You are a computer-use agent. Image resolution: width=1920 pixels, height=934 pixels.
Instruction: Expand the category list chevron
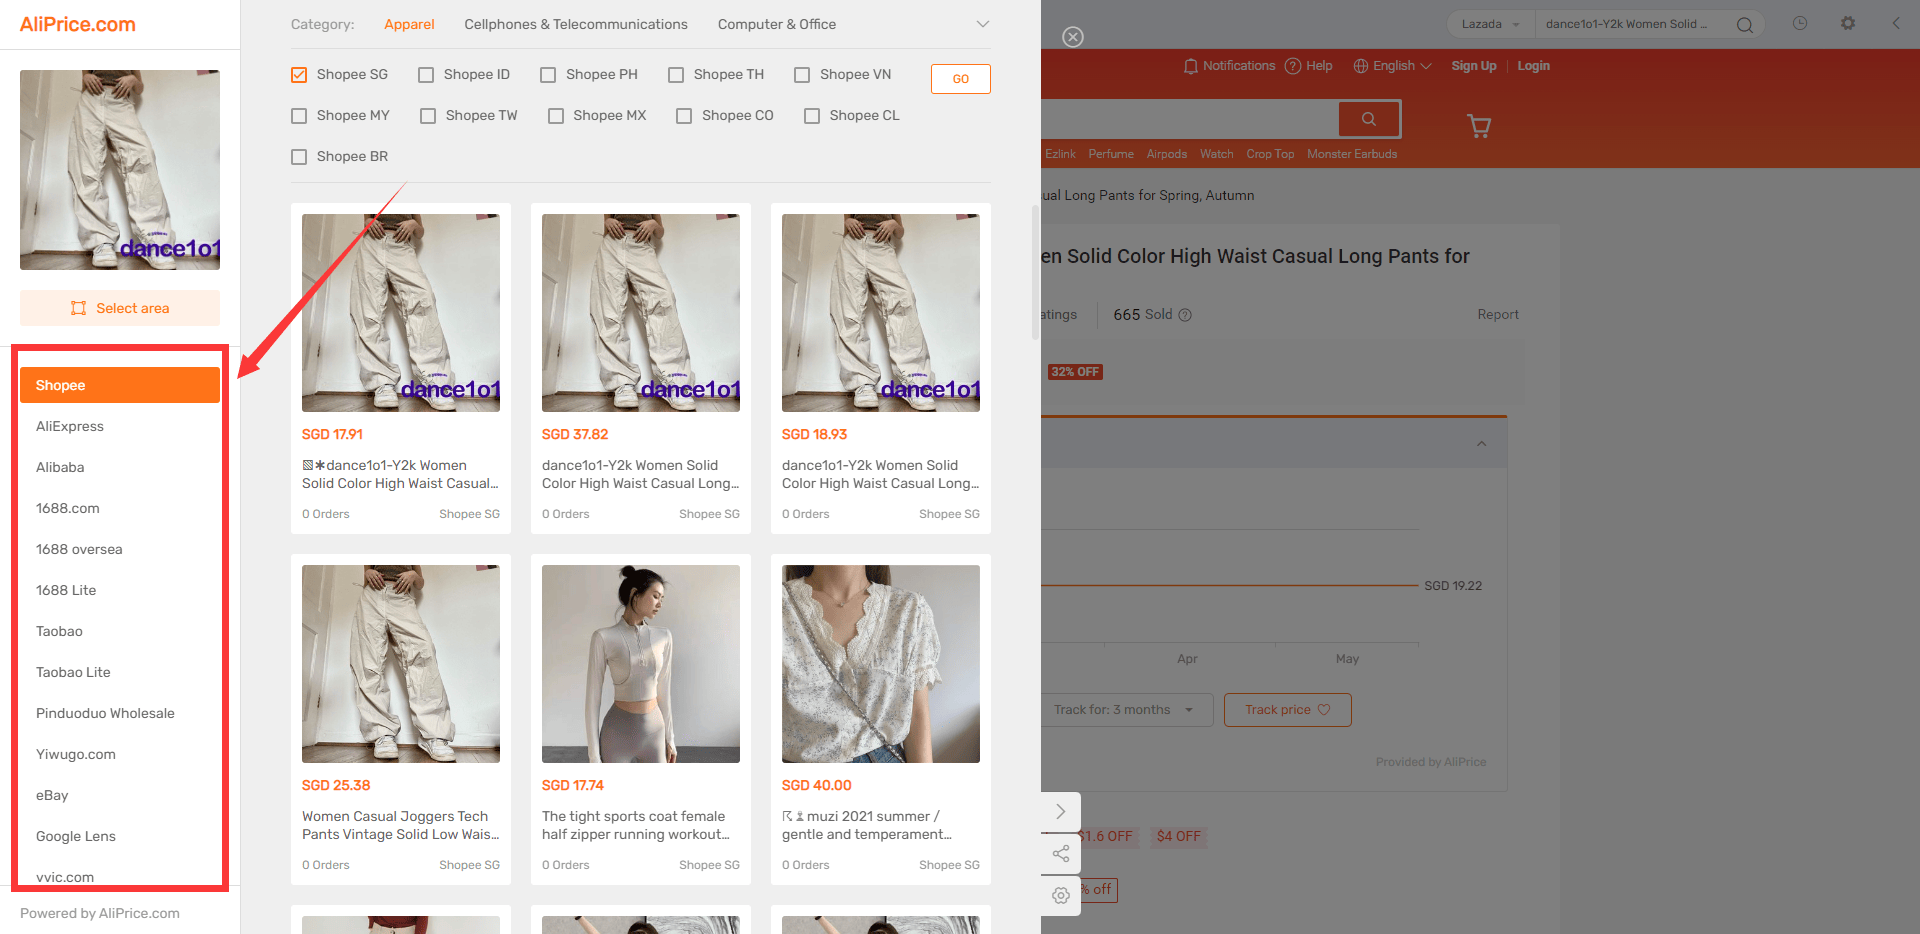pos(983,24)
